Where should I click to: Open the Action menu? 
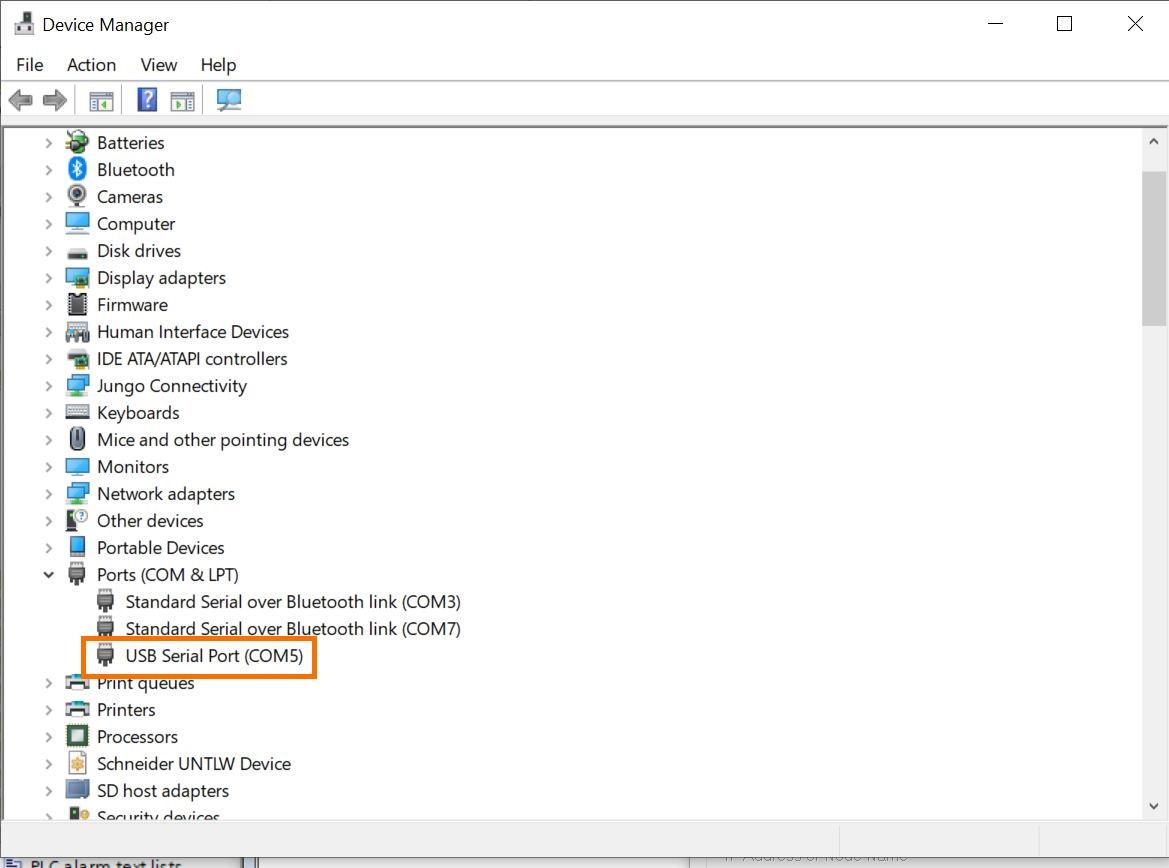pyautogui.click(x=91, y=64)
